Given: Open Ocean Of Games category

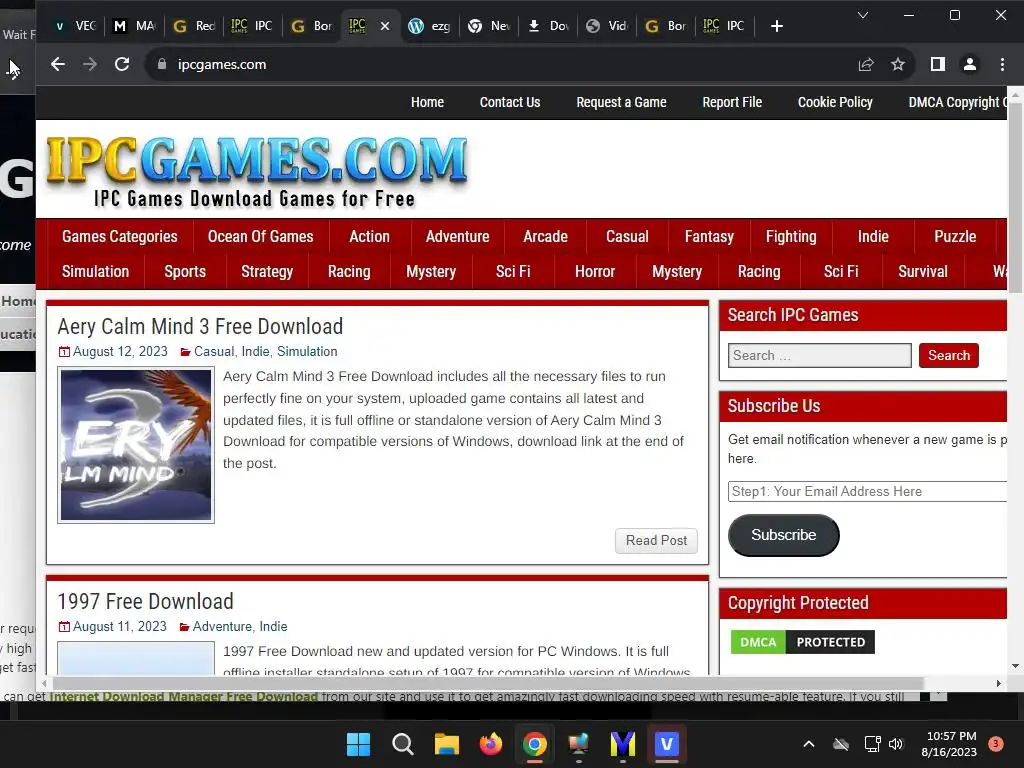Looking at the screenshot, I should (261, 236).
